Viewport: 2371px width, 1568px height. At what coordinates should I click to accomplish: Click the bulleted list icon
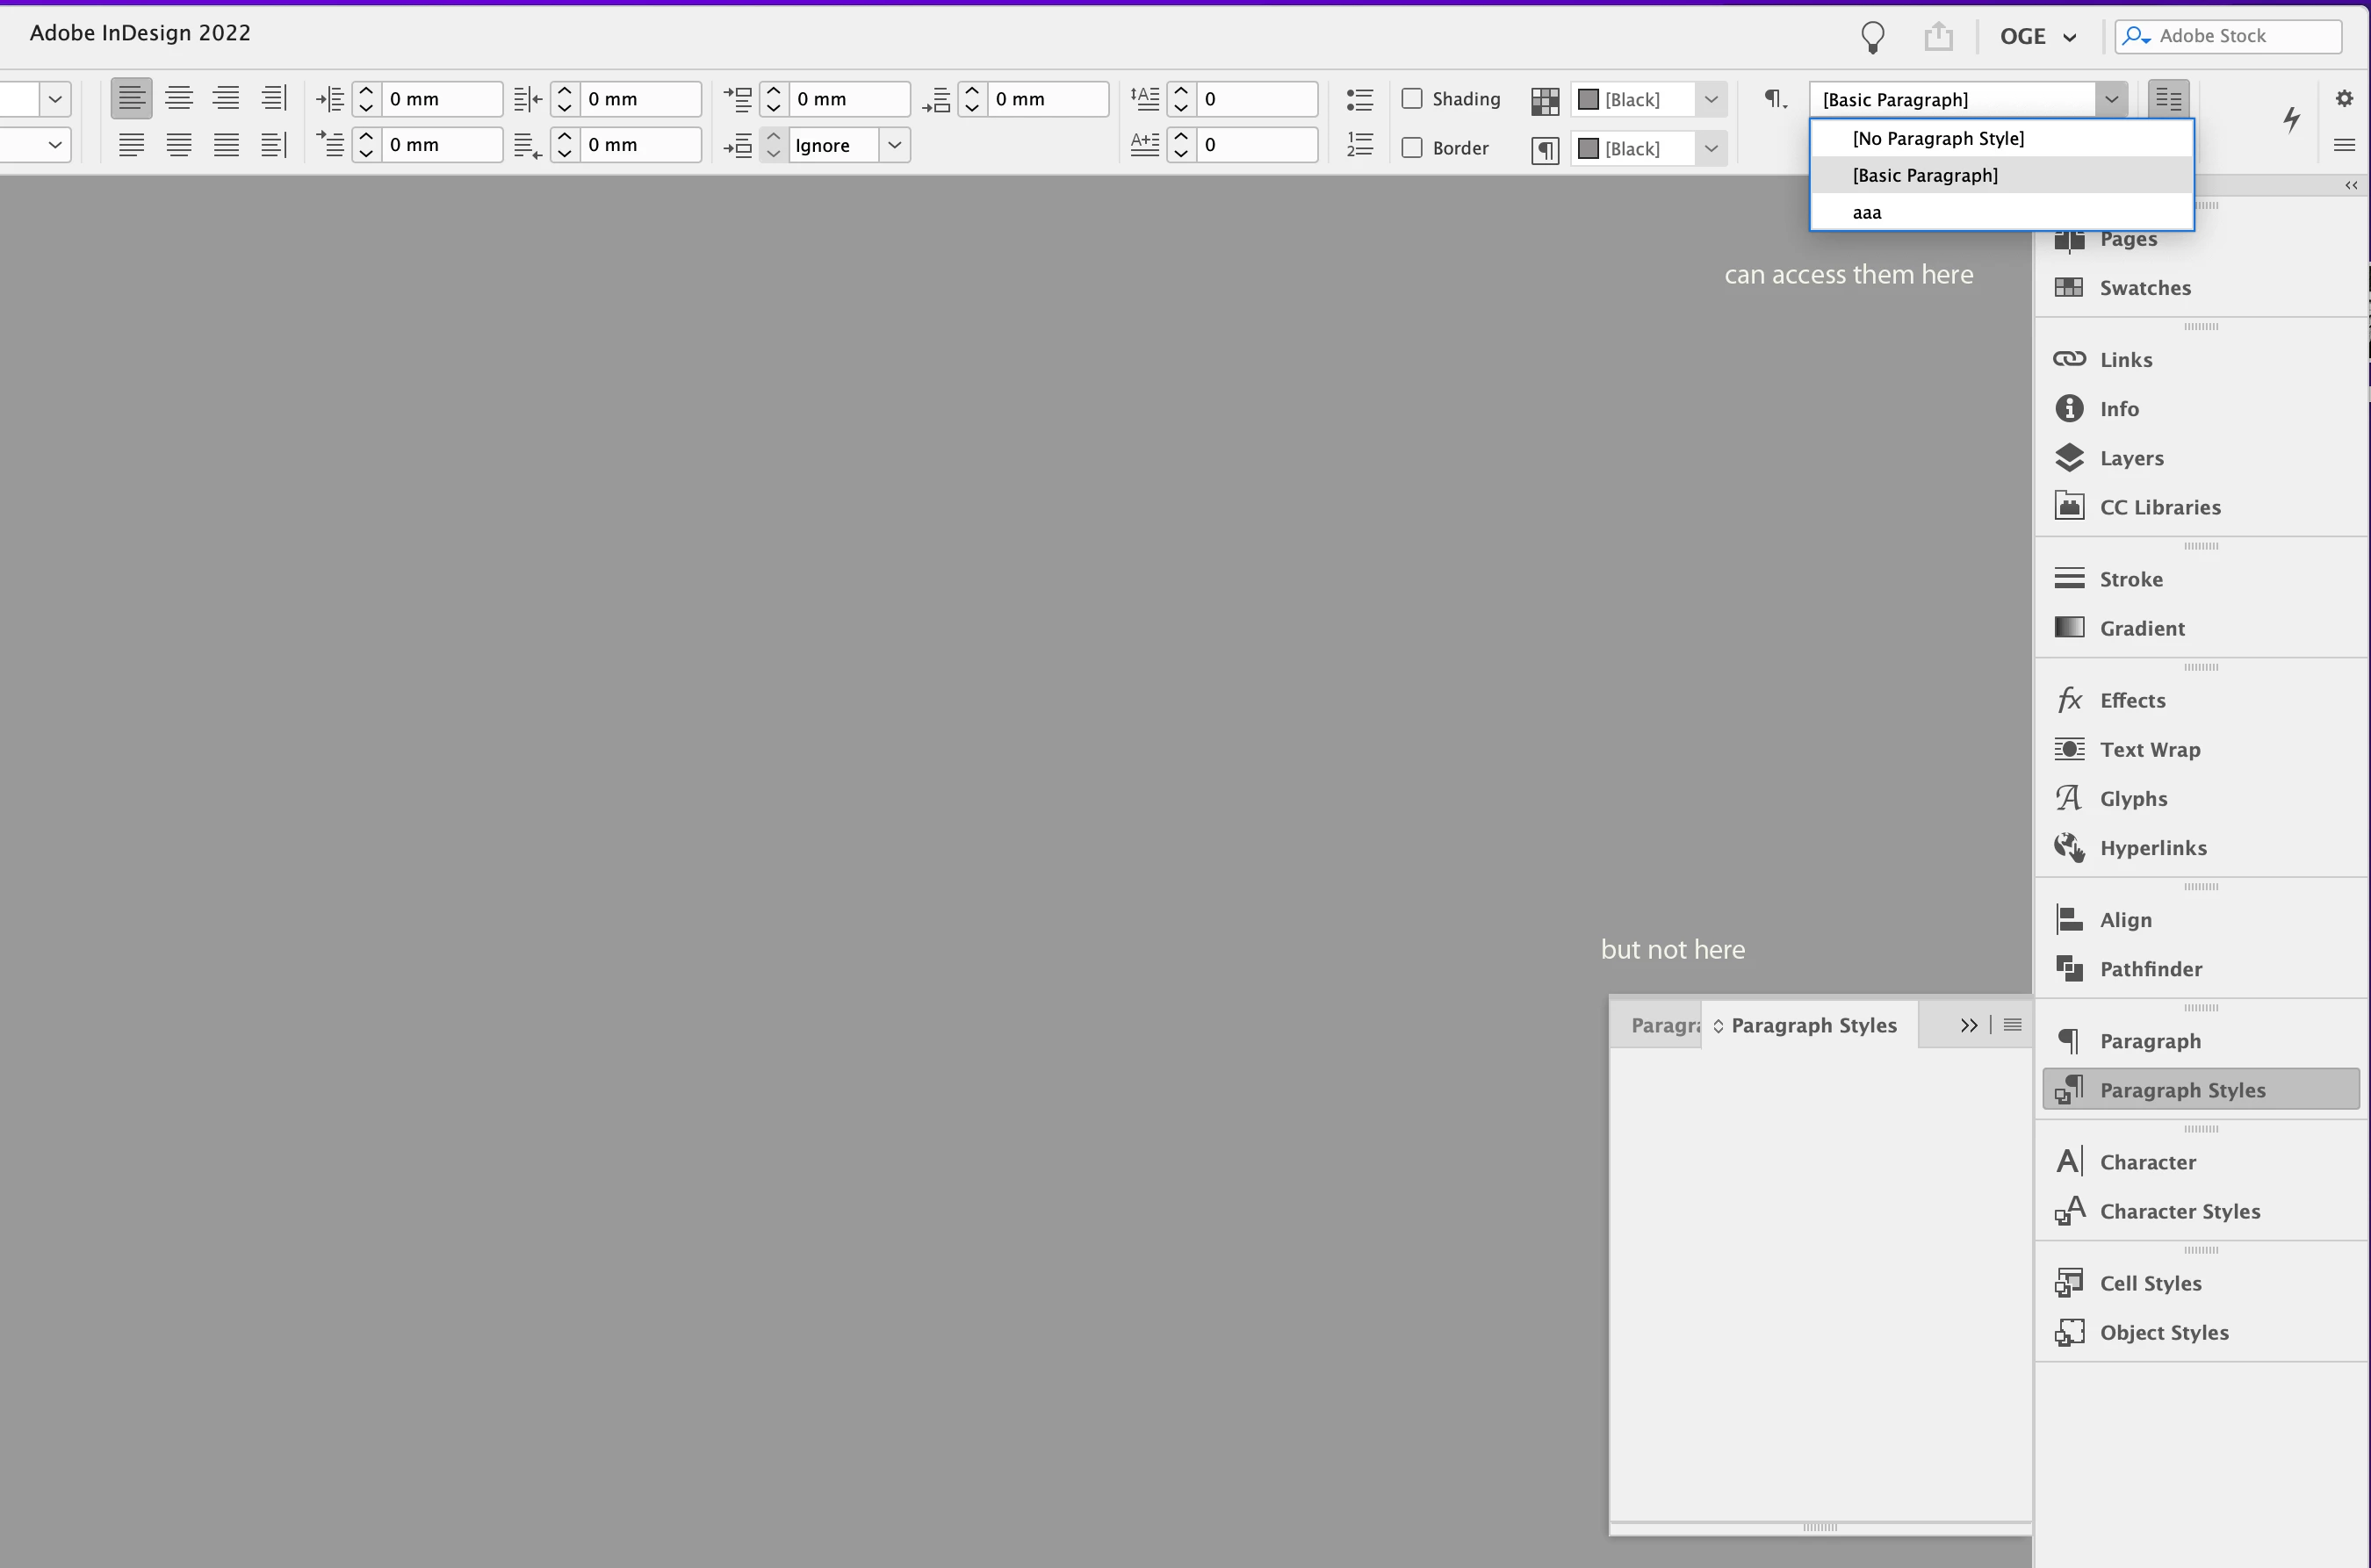(1359, 99)
